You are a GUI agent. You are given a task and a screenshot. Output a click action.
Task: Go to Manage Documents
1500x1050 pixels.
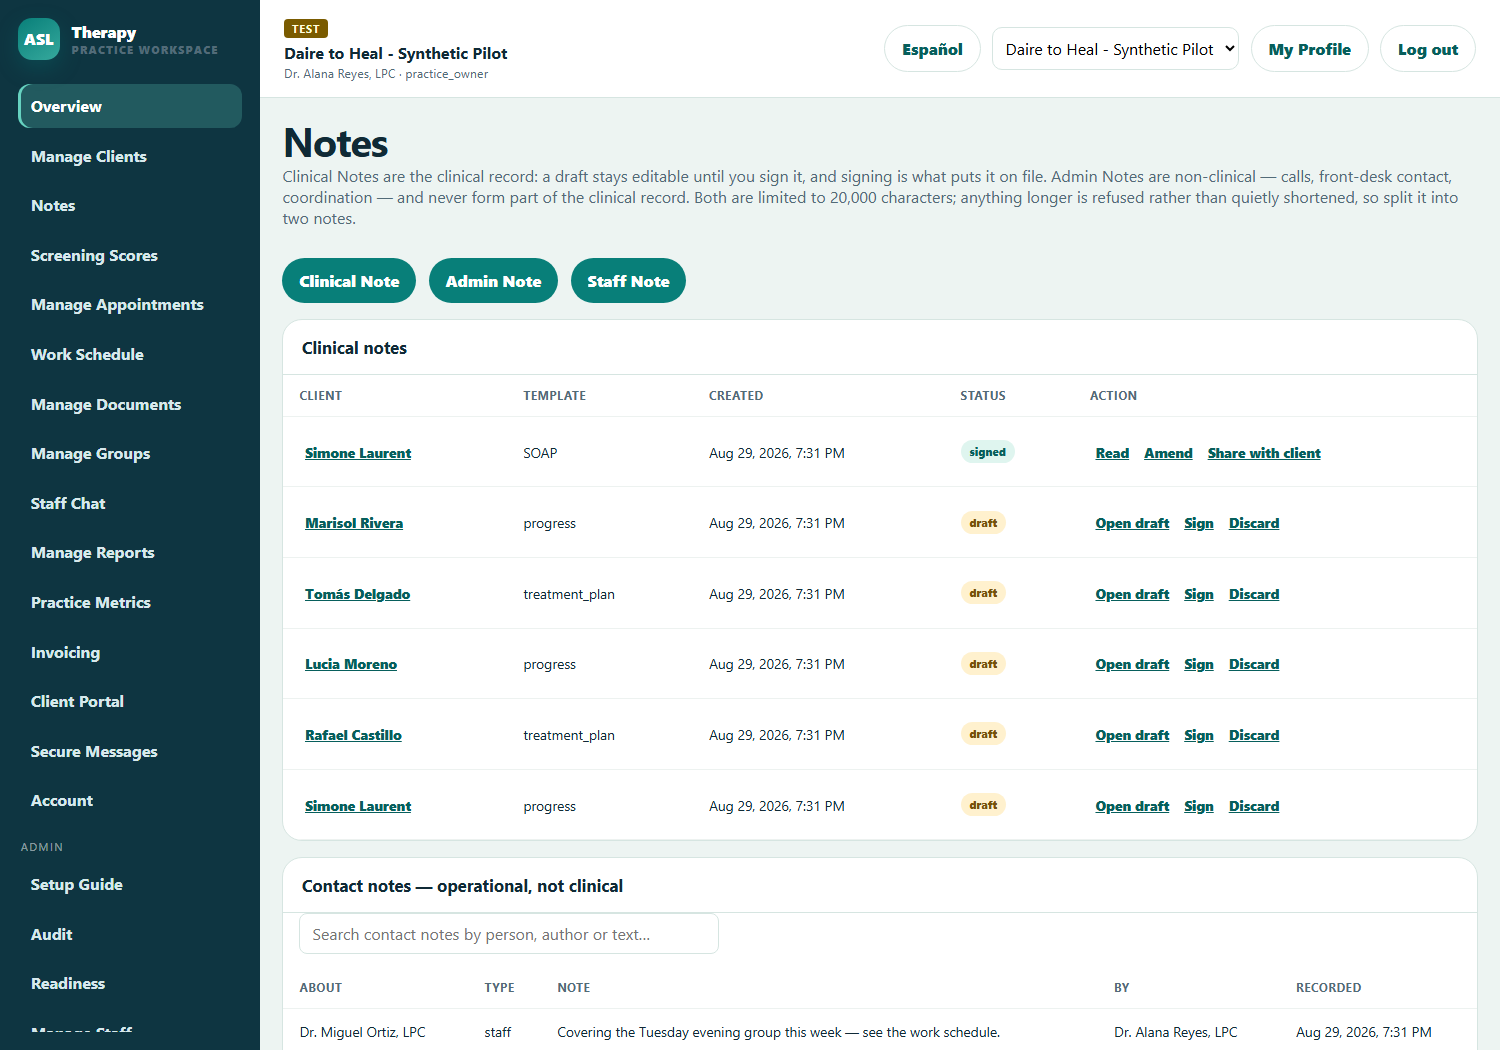[130, 404]
